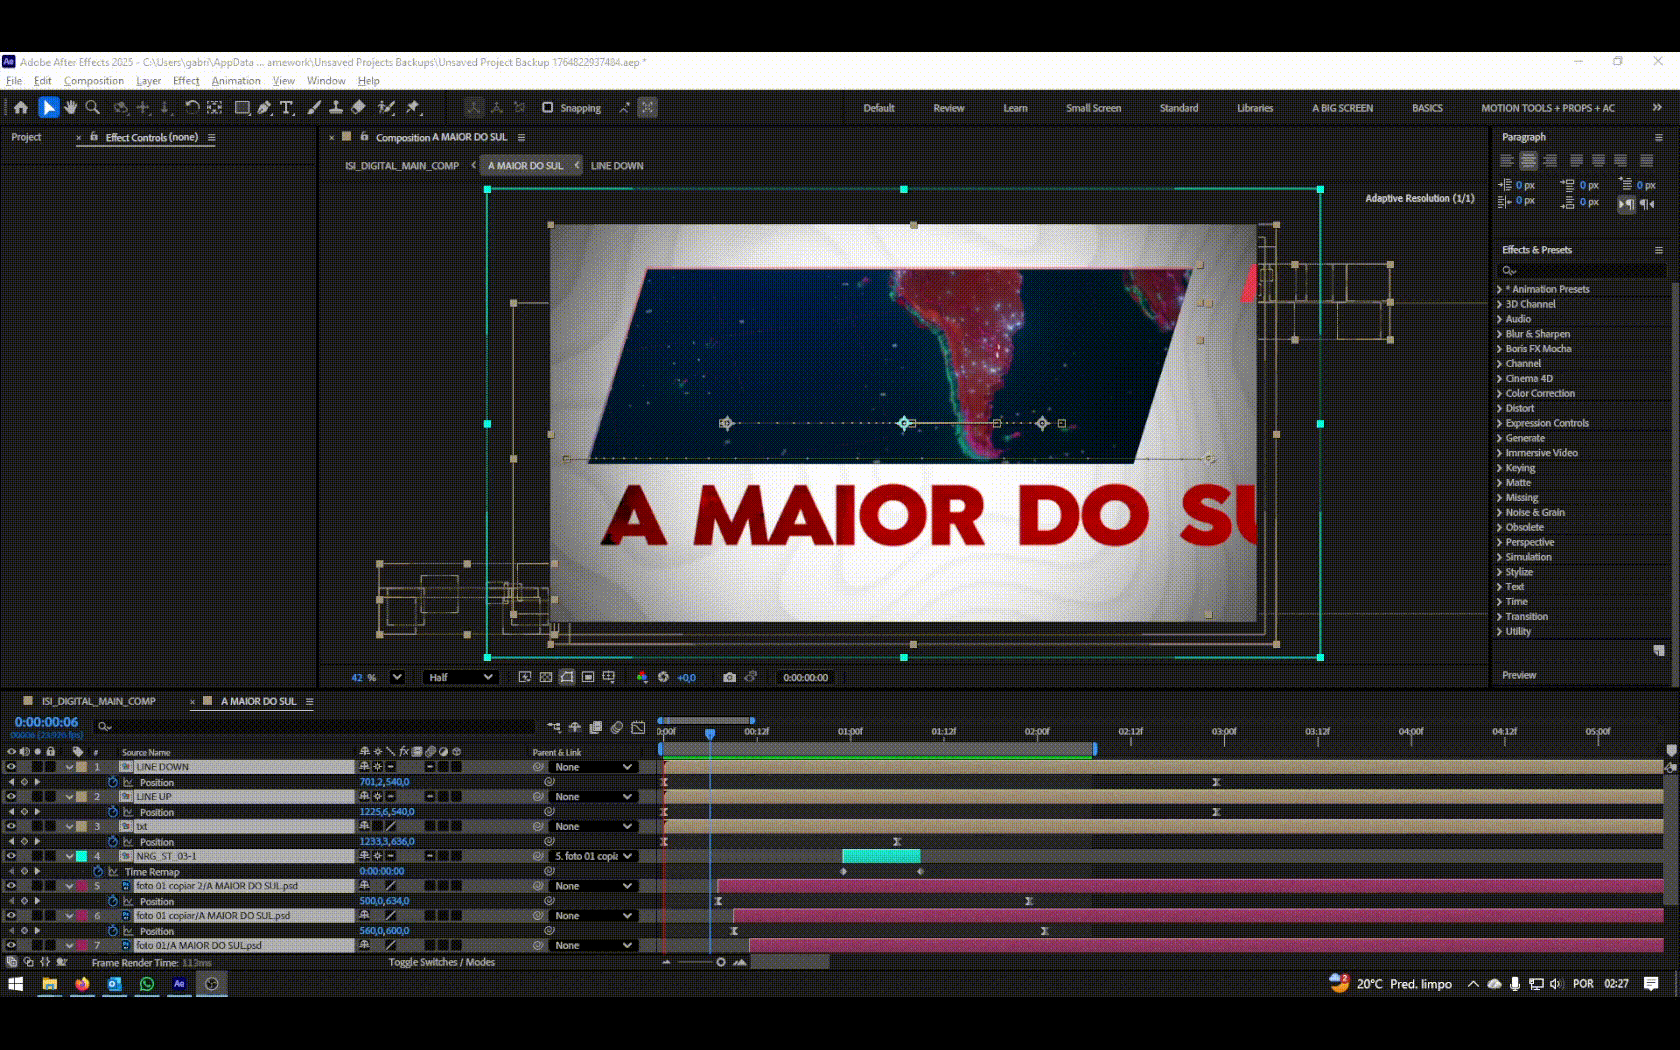This screenshot has width=1680, height=1050.
Task: Expand the Color Correction effects category
Action: [1500, 393]
